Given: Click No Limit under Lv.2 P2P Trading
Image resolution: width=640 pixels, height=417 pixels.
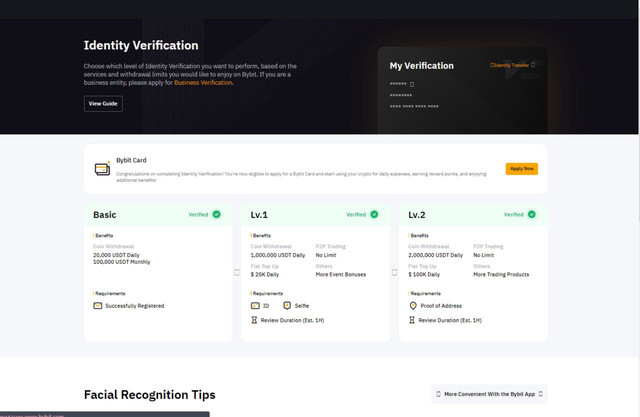Looking at the screenshot, I should 484,255.
